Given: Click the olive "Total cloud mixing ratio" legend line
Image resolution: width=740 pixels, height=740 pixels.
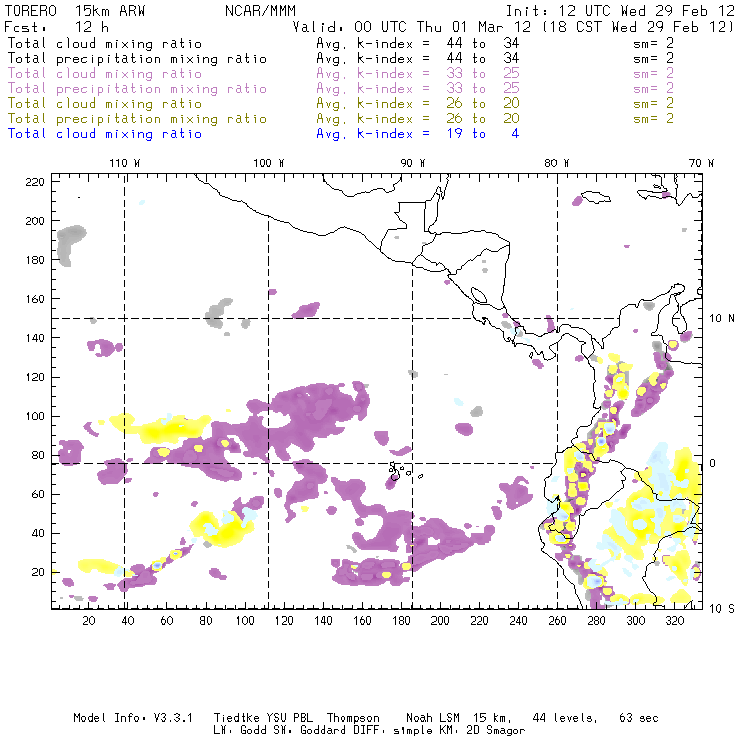Looking at the screenshot, I should click(105, 104).
